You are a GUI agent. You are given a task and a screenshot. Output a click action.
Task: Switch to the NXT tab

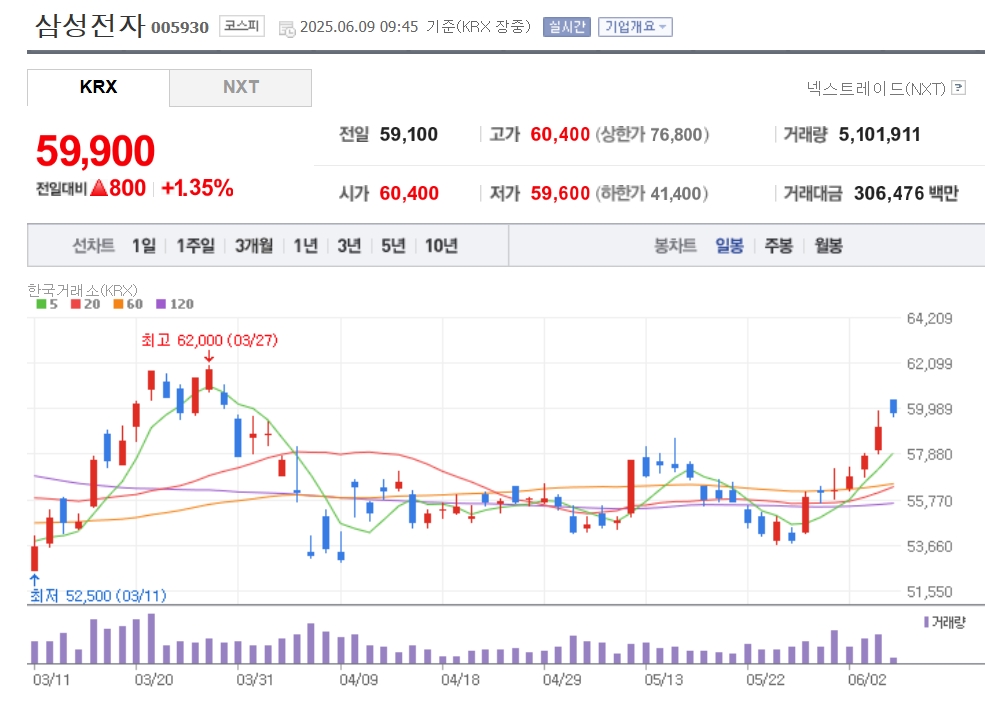tap(240, 87)
